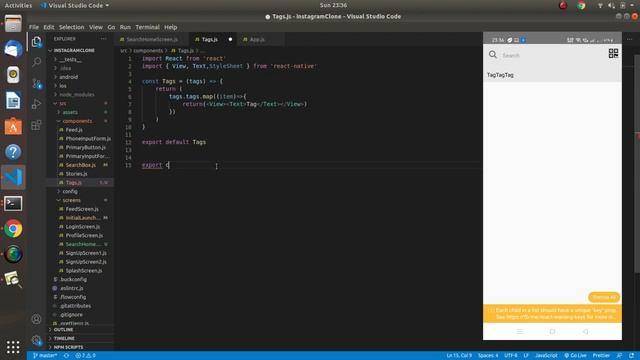This screenshot has height=360, width=640.
Task: Change JavaScript language mode in status bar
Action: pyautogui.click(x=546, y=356)
